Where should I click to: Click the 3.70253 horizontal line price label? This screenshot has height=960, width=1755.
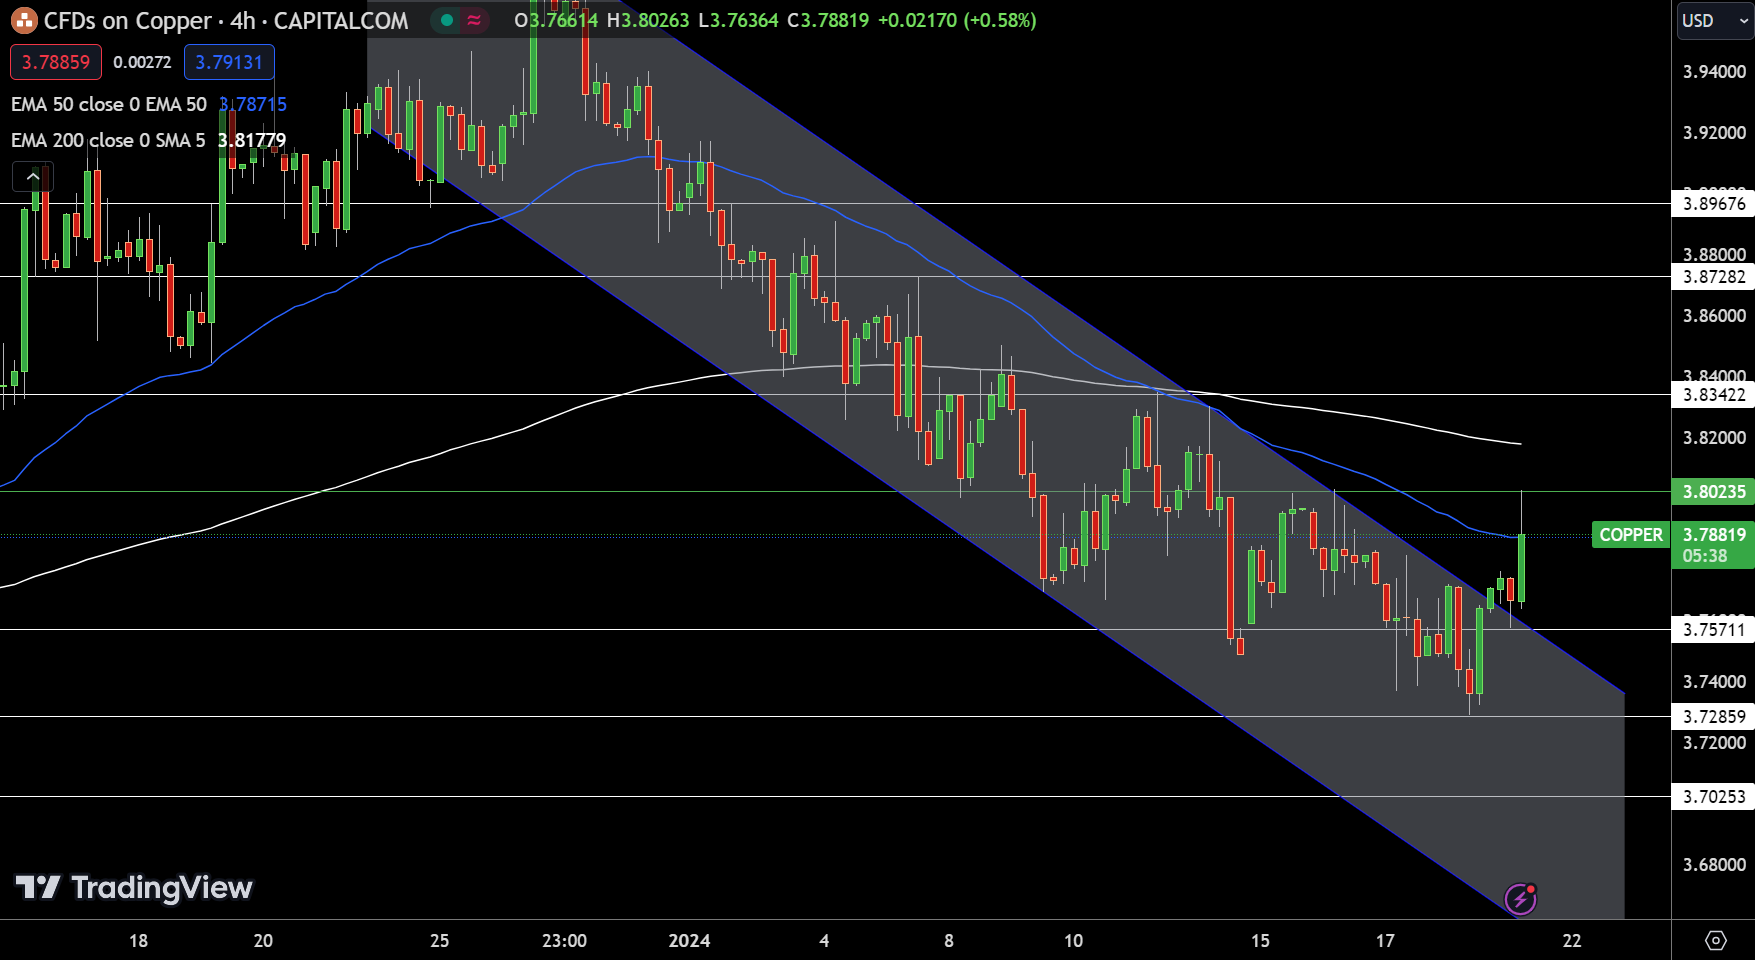[1713, 797]
